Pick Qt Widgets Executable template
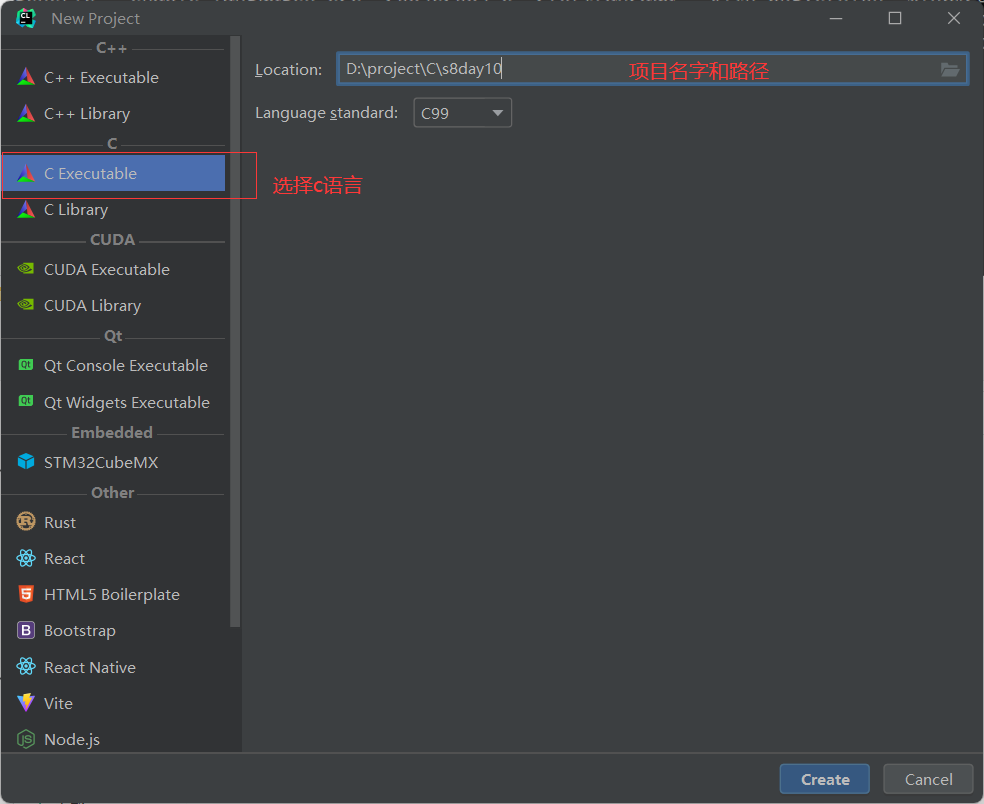This screenshot has width=984, height=804. click(x=113, y=402)
